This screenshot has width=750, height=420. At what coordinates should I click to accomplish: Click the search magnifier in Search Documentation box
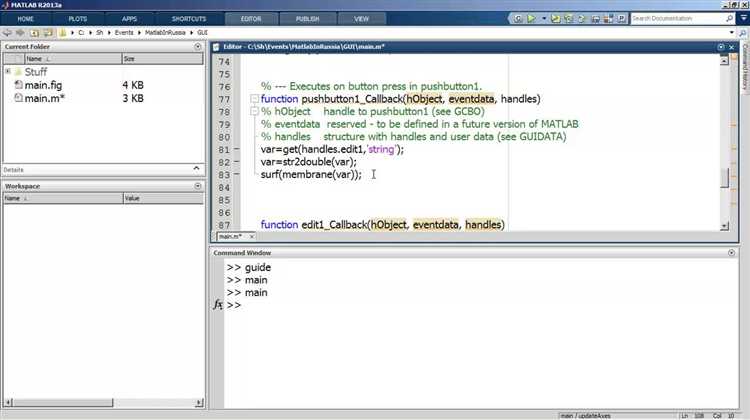[x=729, y=18]
